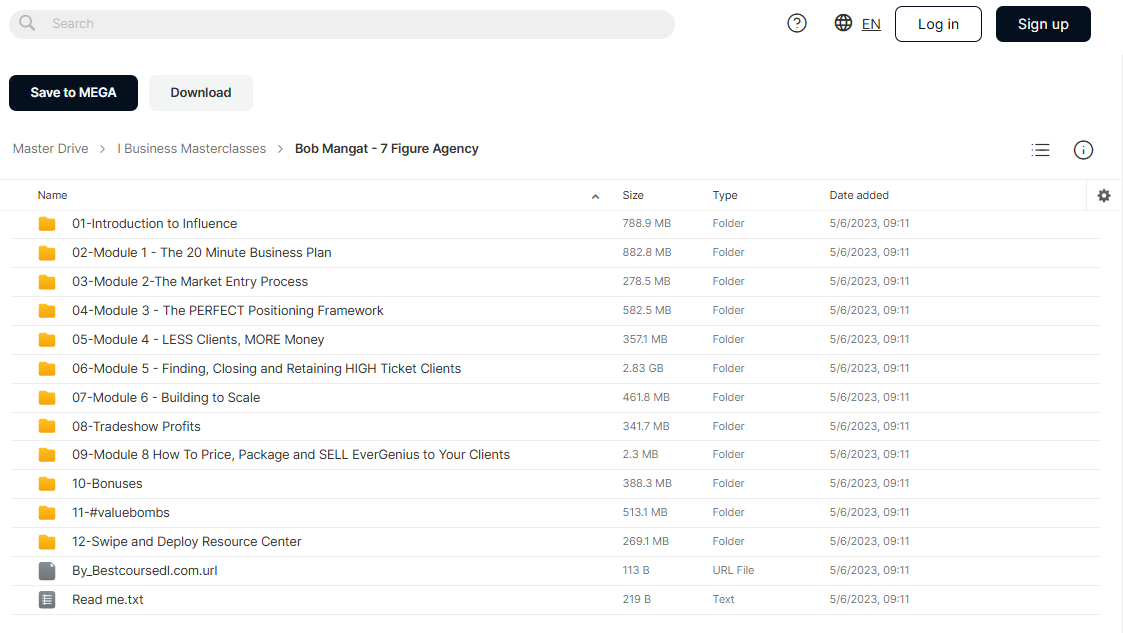The image size is (1123, 633).
Task: Click folder icon for 09-Module 8
Action: click(47, 455)
